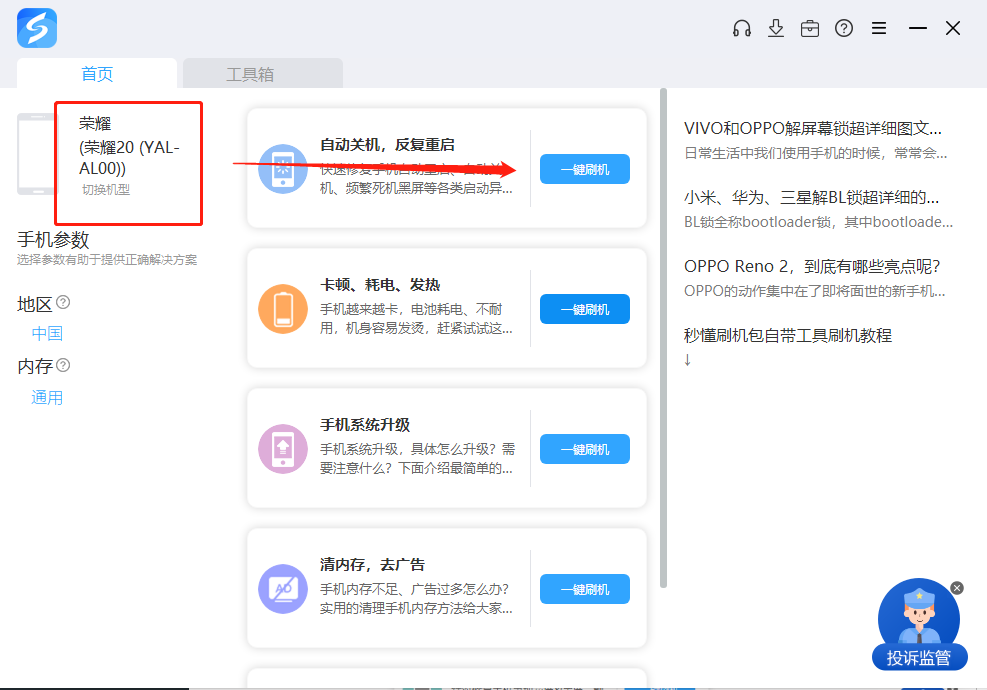Click 一键刷机 for 卡顿、耗电、发热

585,309
